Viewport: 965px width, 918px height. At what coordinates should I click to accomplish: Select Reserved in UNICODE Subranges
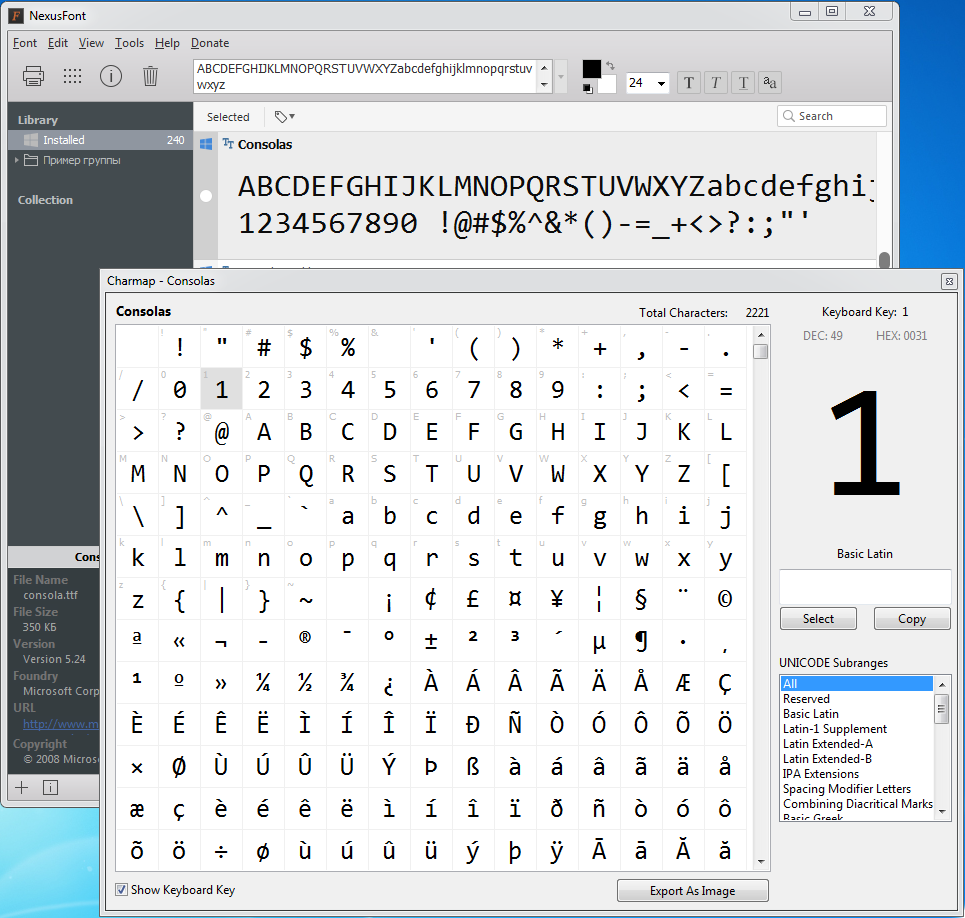857,699
